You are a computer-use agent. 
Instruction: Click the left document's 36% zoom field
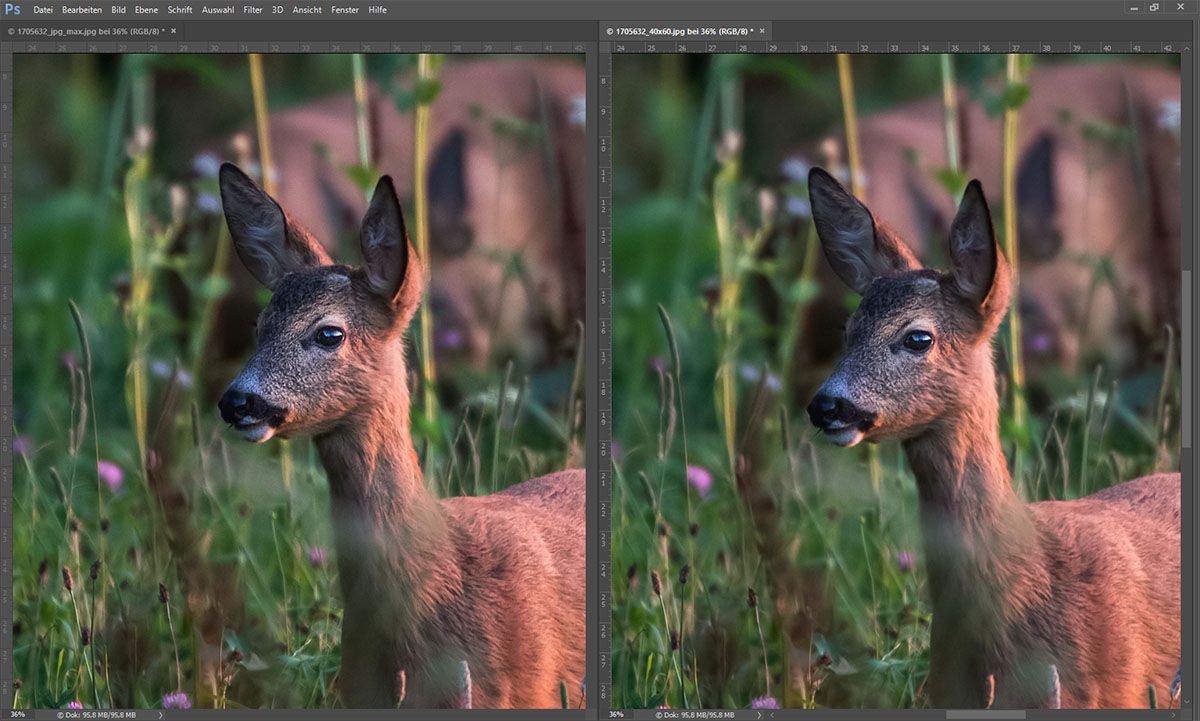(x=18, y=715)
